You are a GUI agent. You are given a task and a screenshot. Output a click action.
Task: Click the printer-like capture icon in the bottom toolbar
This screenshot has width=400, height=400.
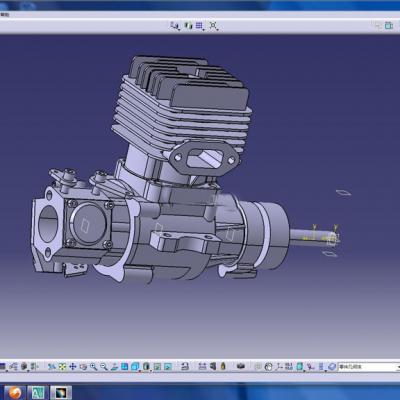[x=185, y=367]
